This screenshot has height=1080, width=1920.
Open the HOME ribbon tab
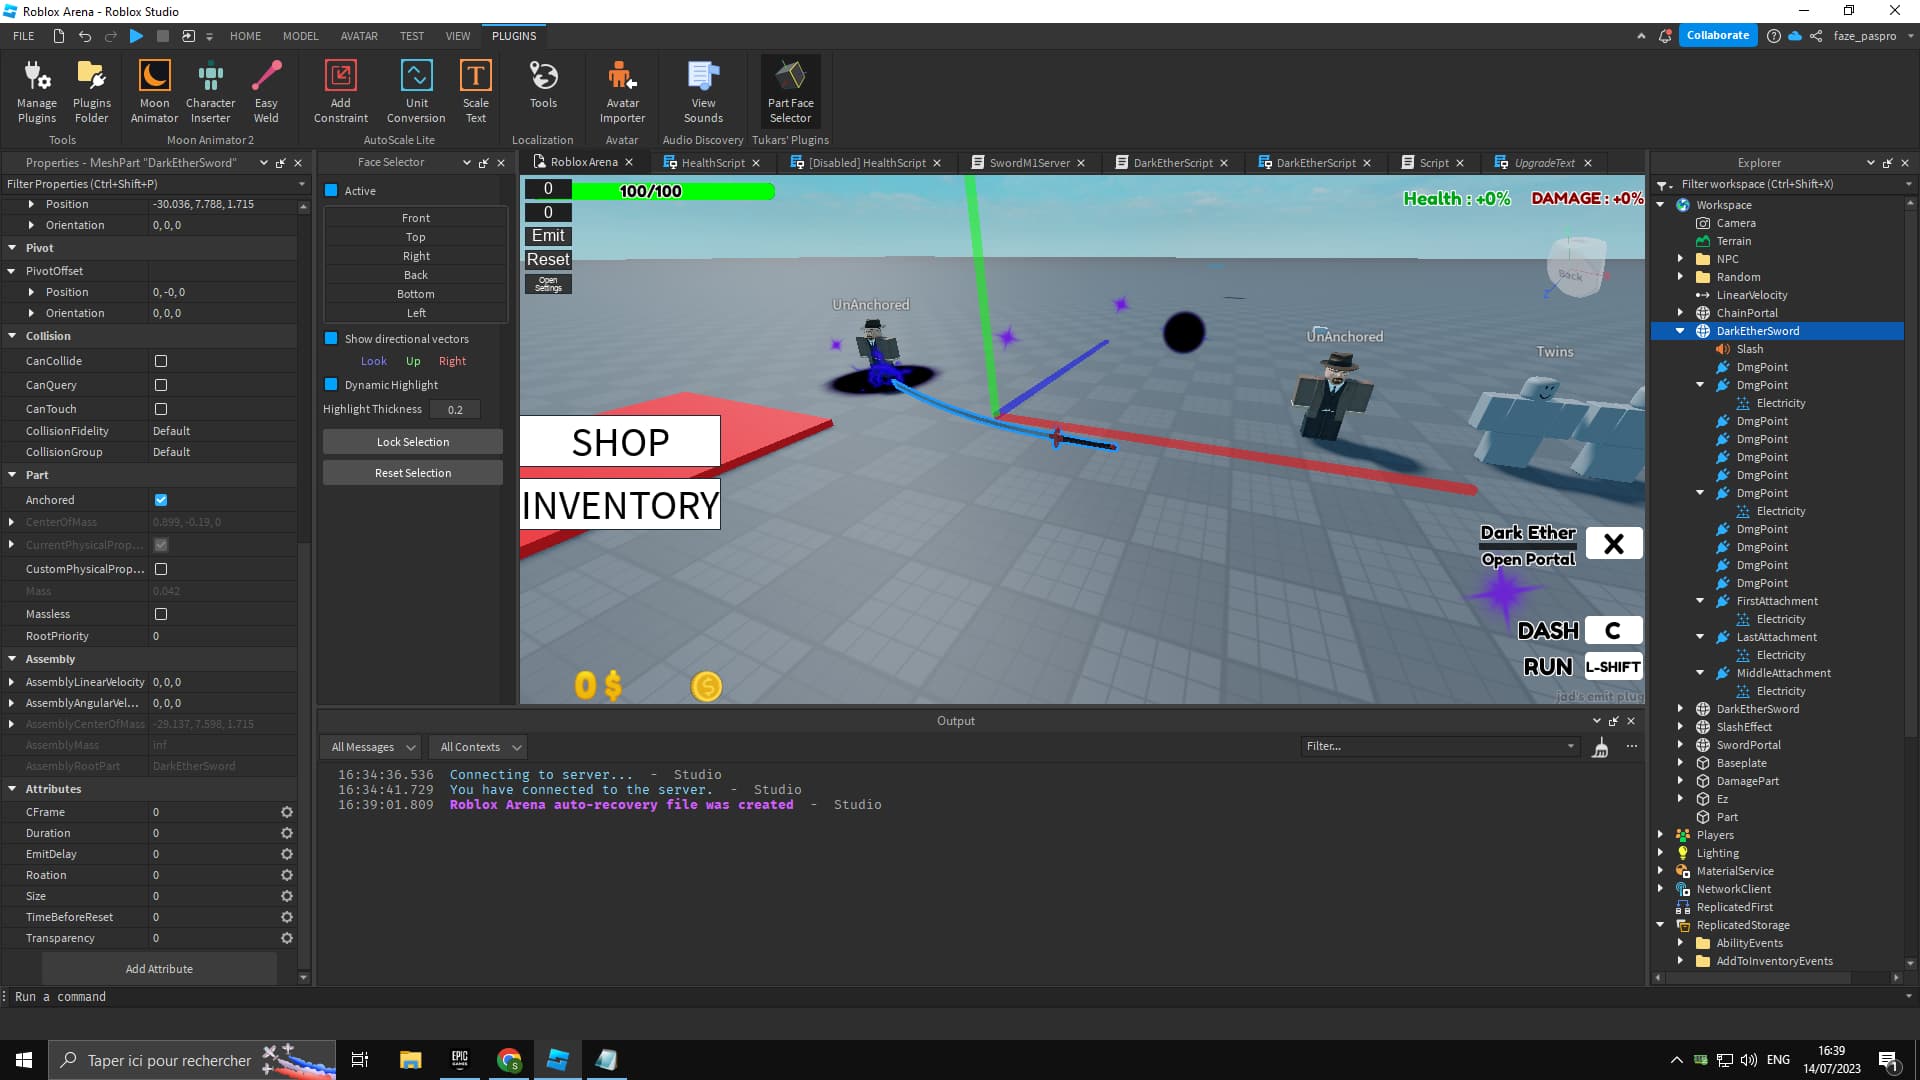[x=245, y=36]
